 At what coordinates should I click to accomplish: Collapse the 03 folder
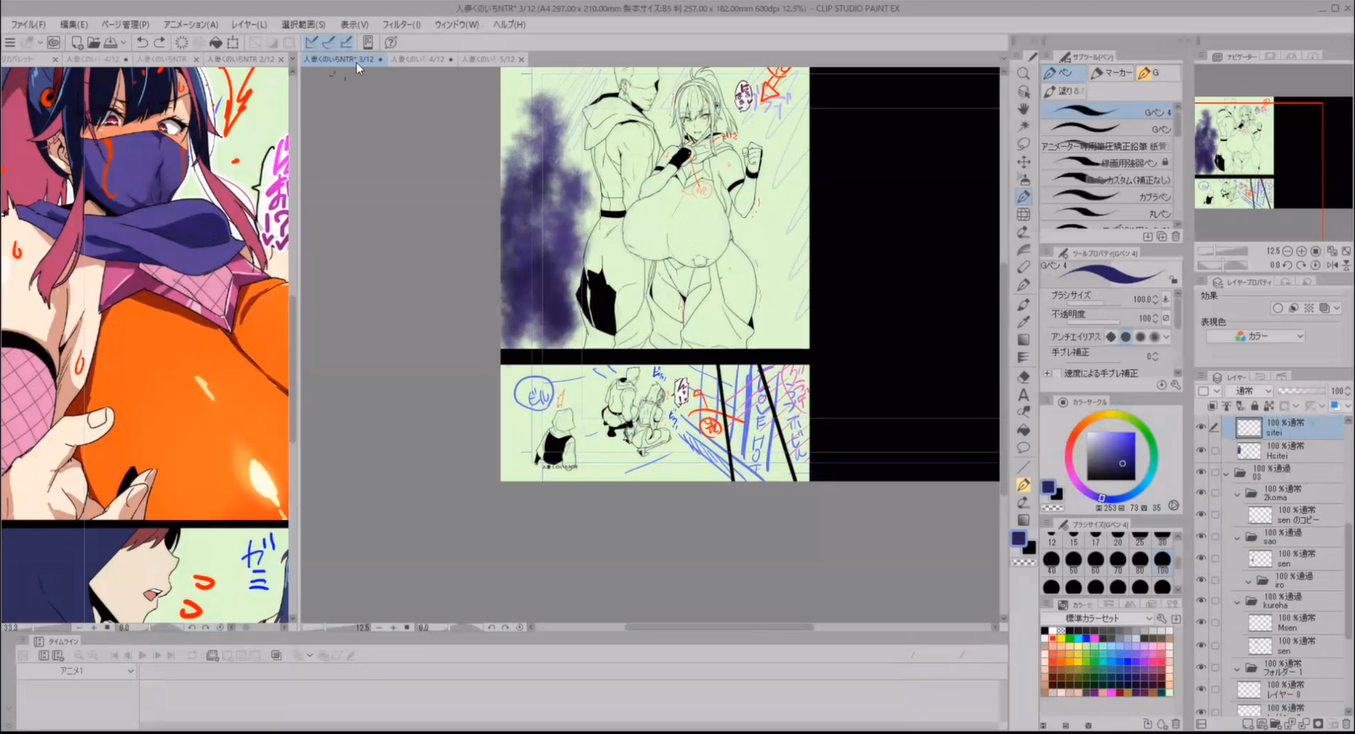(1227, 473)
